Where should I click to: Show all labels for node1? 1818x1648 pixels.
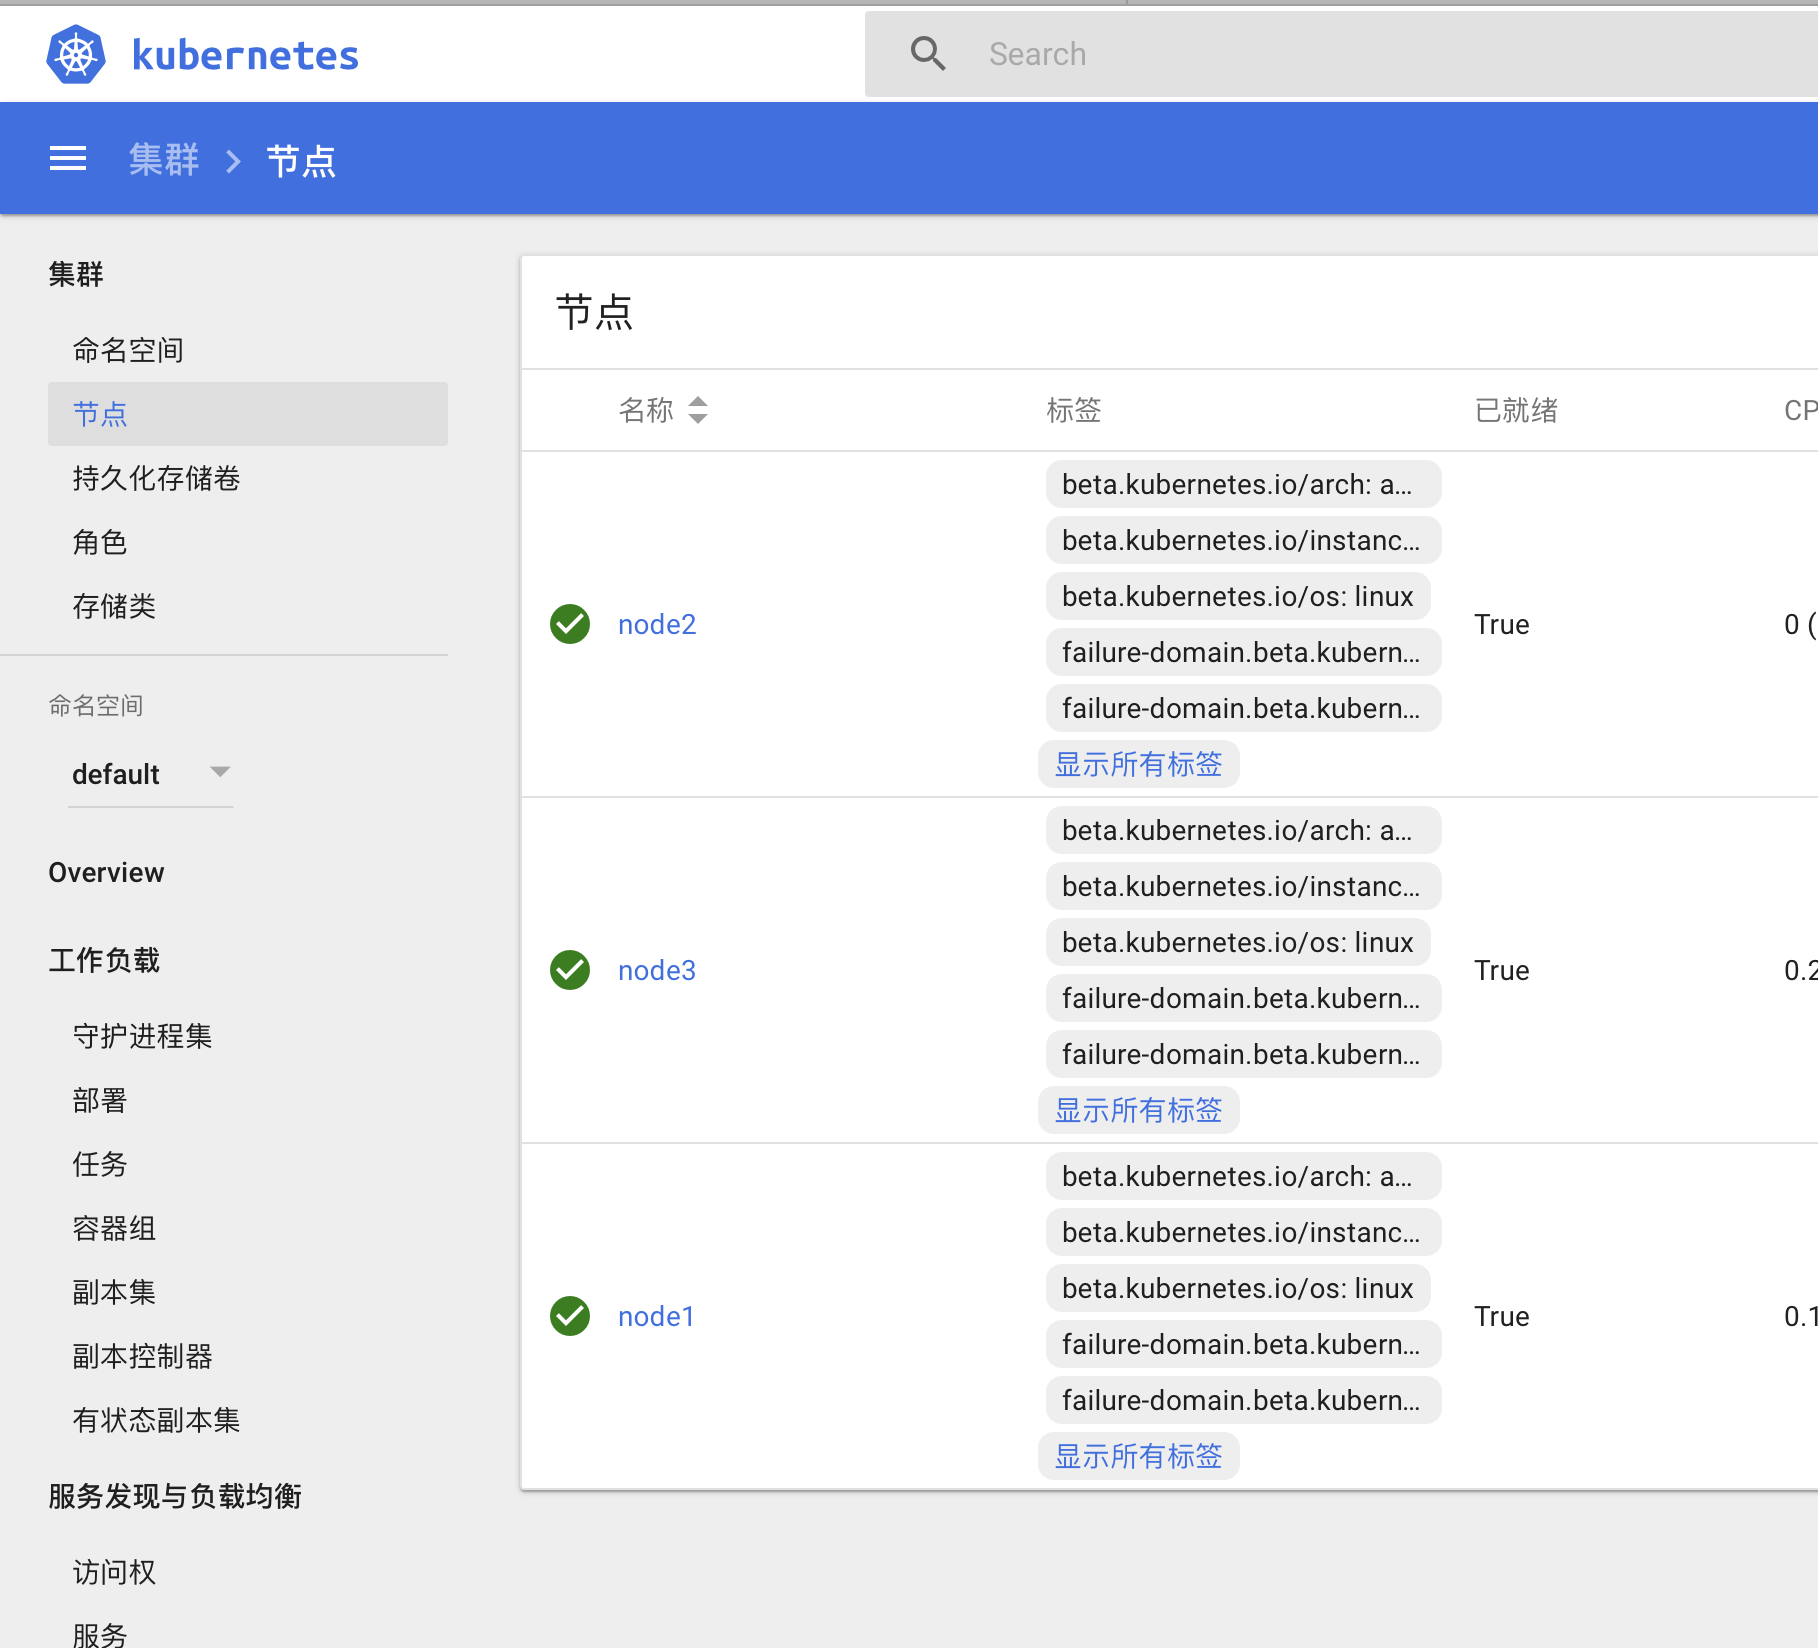(x=1138, y=1456)
